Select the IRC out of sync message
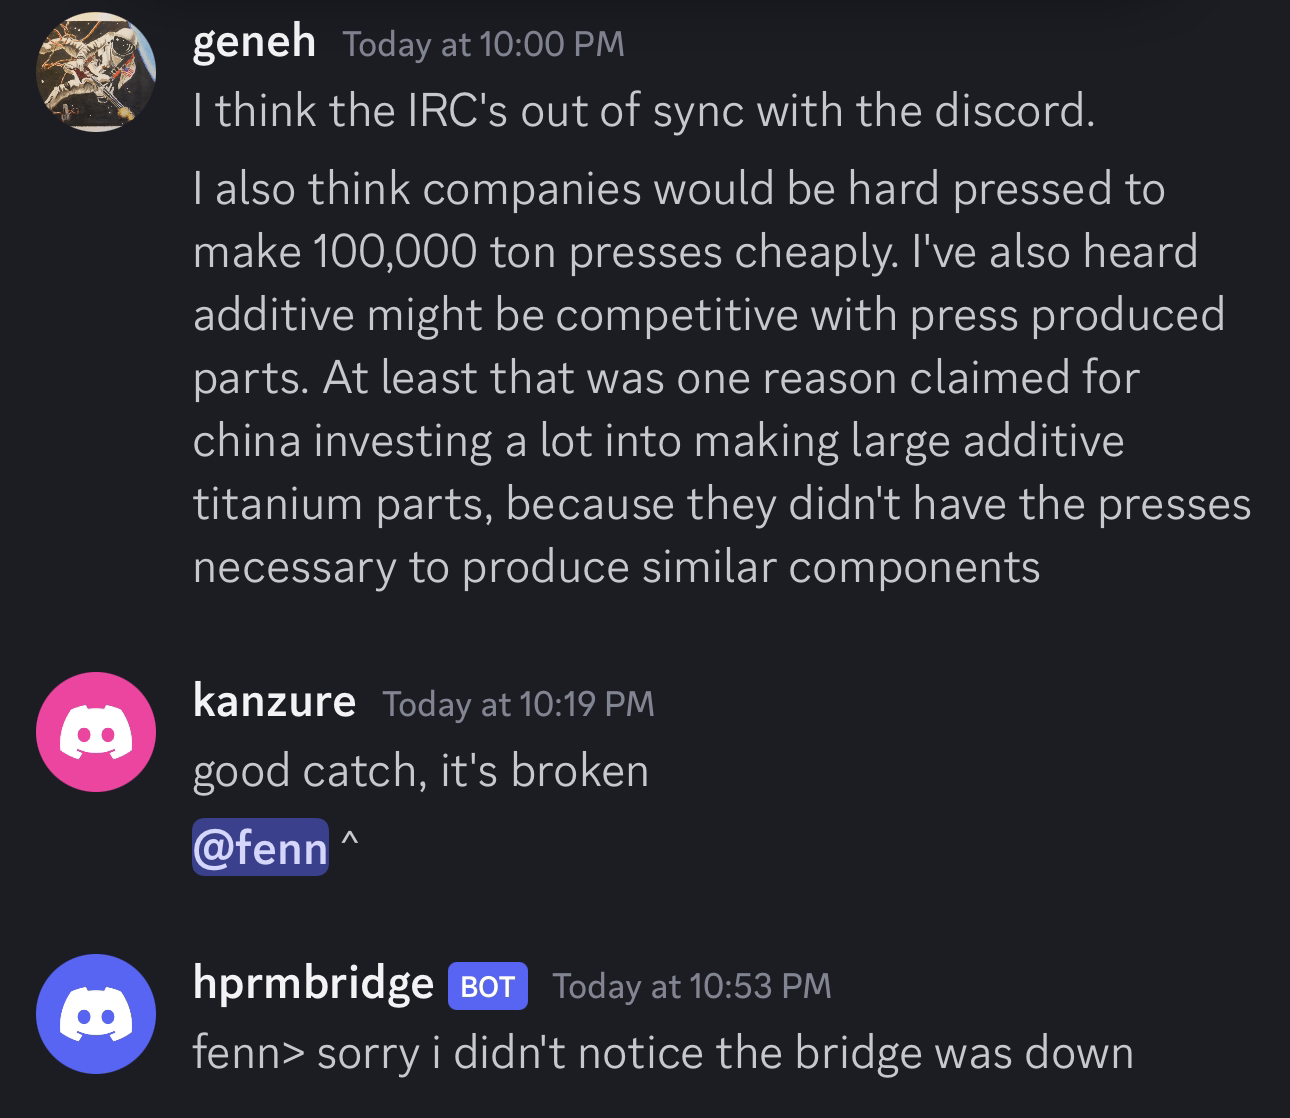The width and height of the screenshot is (1290, 1118). [644, 110]
